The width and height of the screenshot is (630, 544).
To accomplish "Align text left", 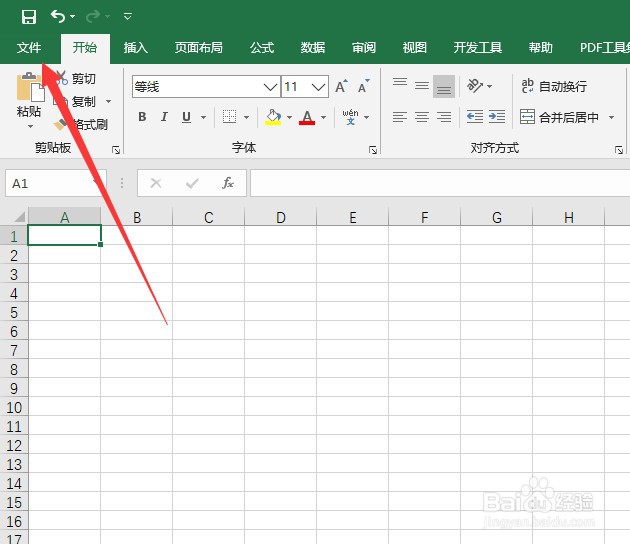I will tap(400, 117).
